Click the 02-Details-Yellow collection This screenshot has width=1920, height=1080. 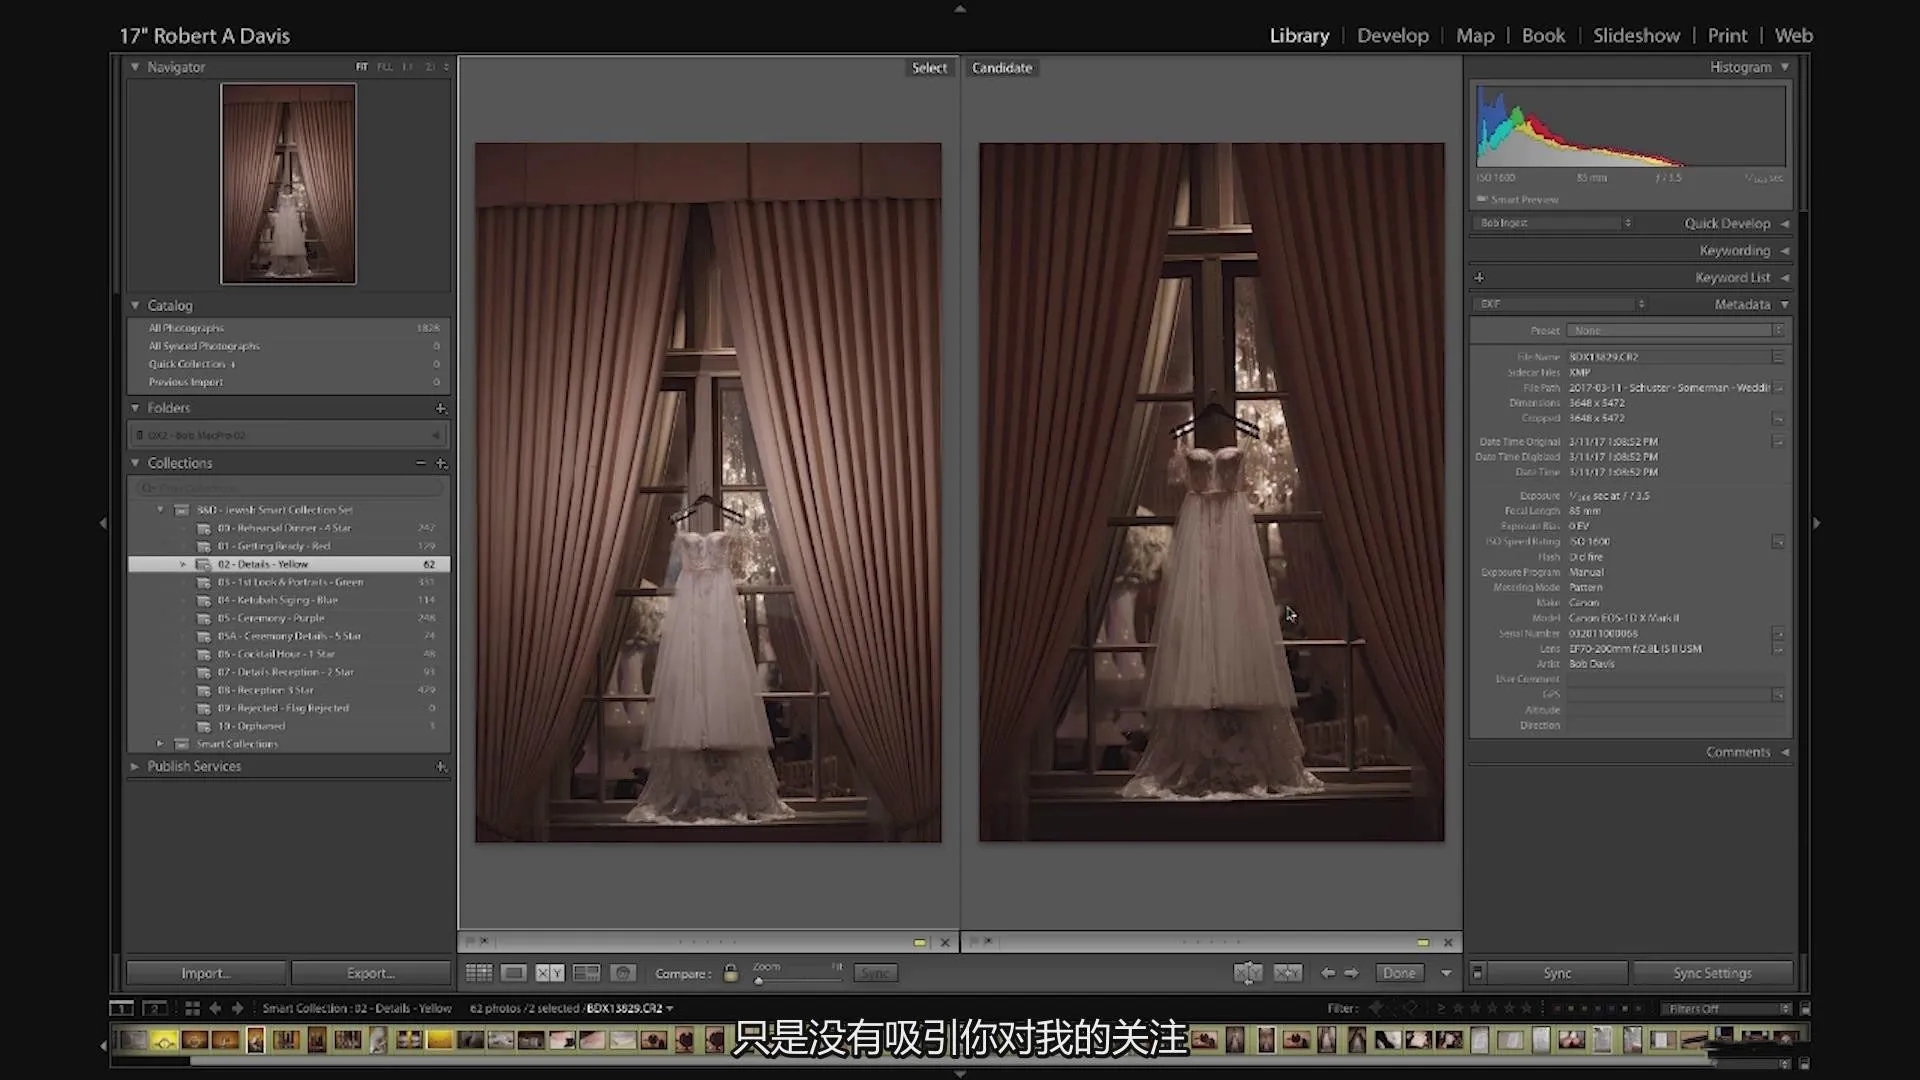(x=262, y=564)
